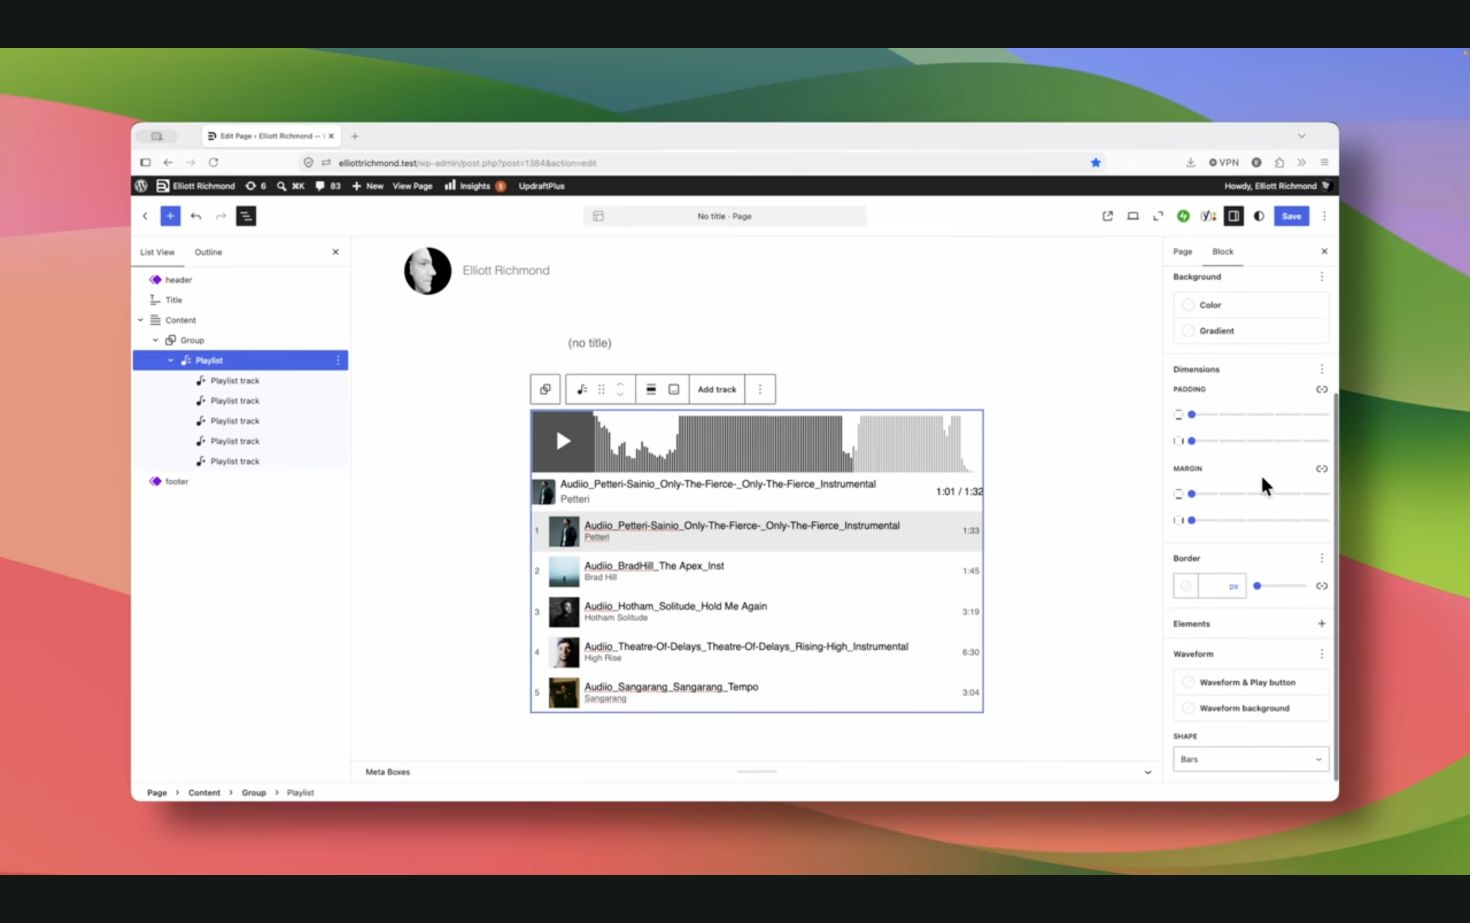Screen dimensions: 1470x923
Task: Open the device preview laptop icon
Action: pyautogui.click(x=1133, y=216)
